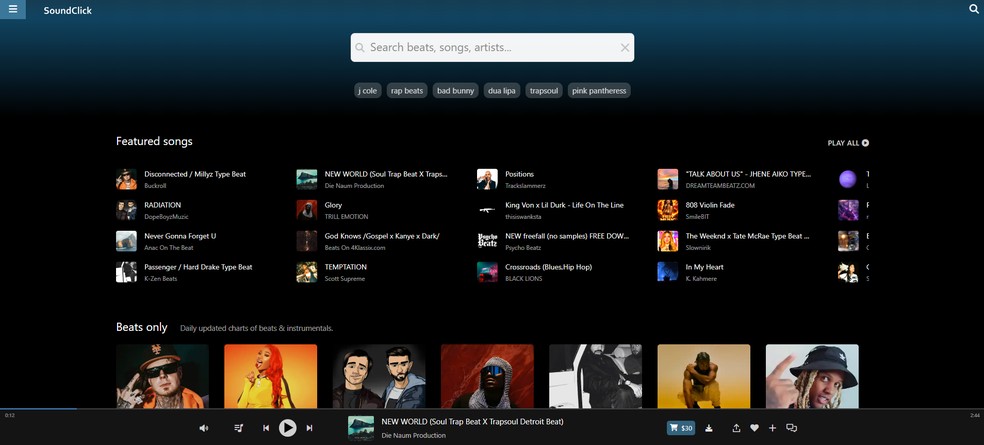This screenshot has height=445, width=984.
Task: Open the TEMPTATION song
Action: [346, 267]
